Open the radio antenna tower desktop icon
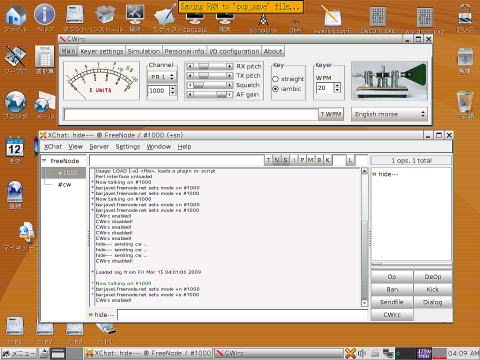Viewport: 480px width, 360px height. 263,19
